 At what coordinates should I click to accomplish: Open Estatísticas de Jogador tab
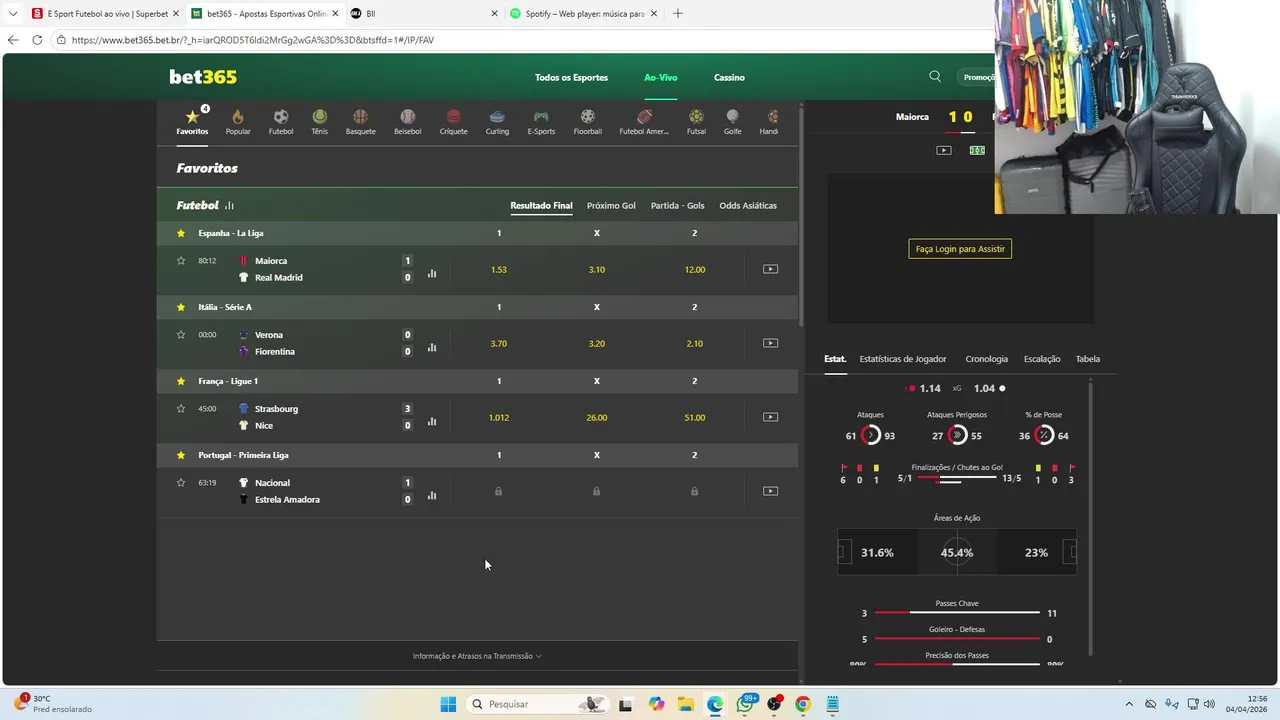[903, 359]
